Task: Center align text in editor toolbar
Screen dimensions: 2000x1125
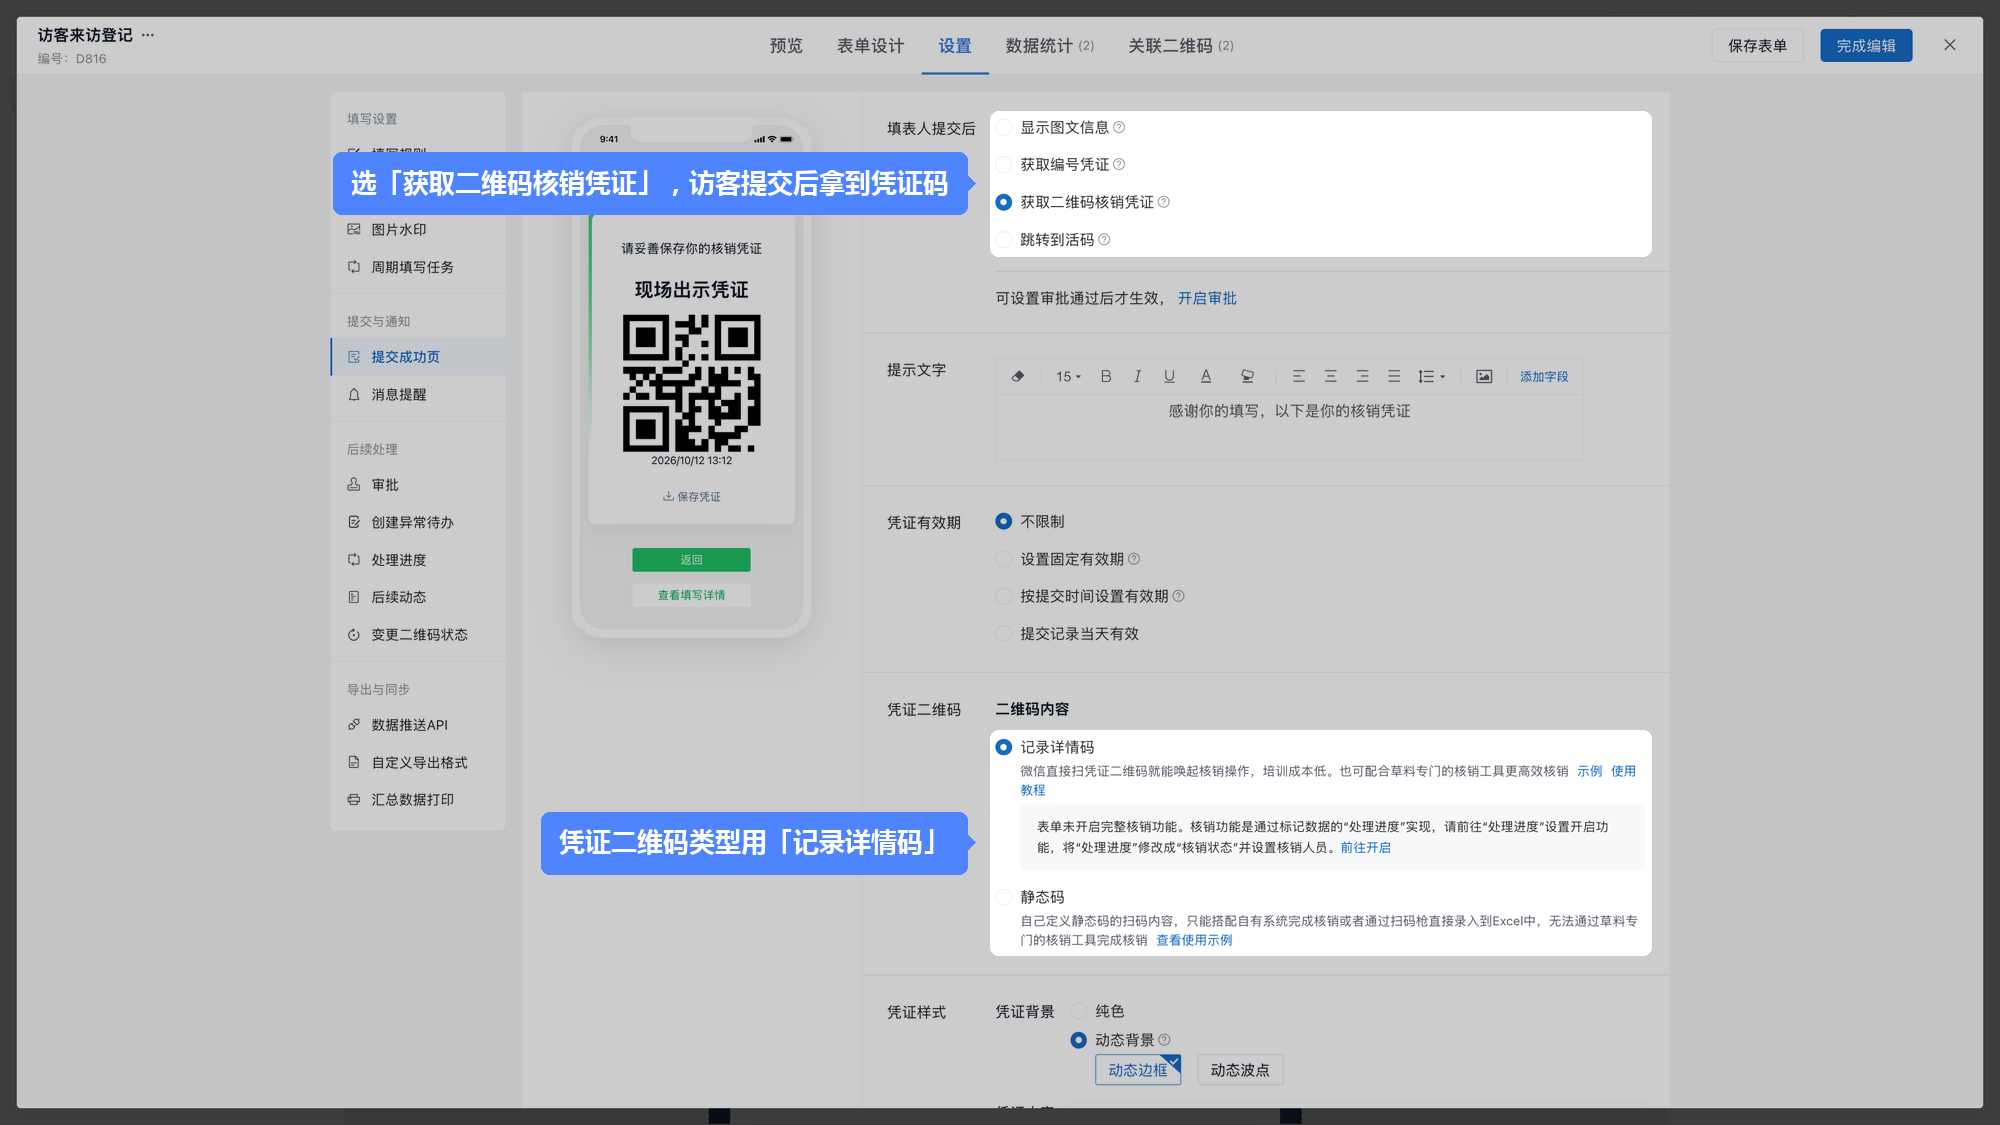Action: (1331, 377)
